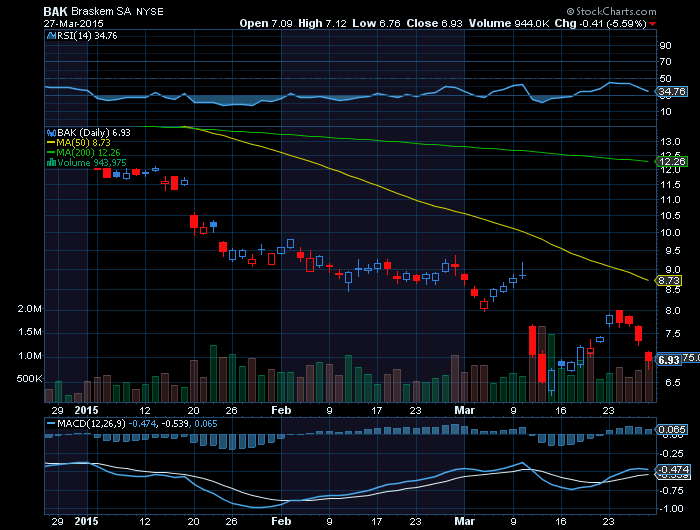
Task: Click the candlestick icon before BAK (Daily)
Action: (x=51, y=133)
